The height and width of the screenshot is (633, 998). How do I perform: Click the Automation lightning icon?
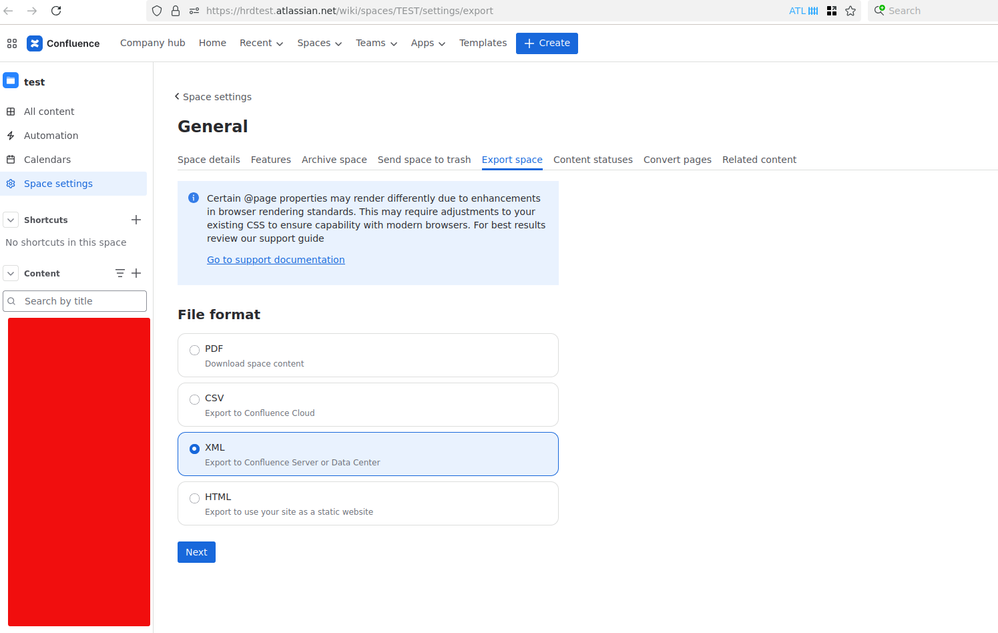[x=11, y=136]
